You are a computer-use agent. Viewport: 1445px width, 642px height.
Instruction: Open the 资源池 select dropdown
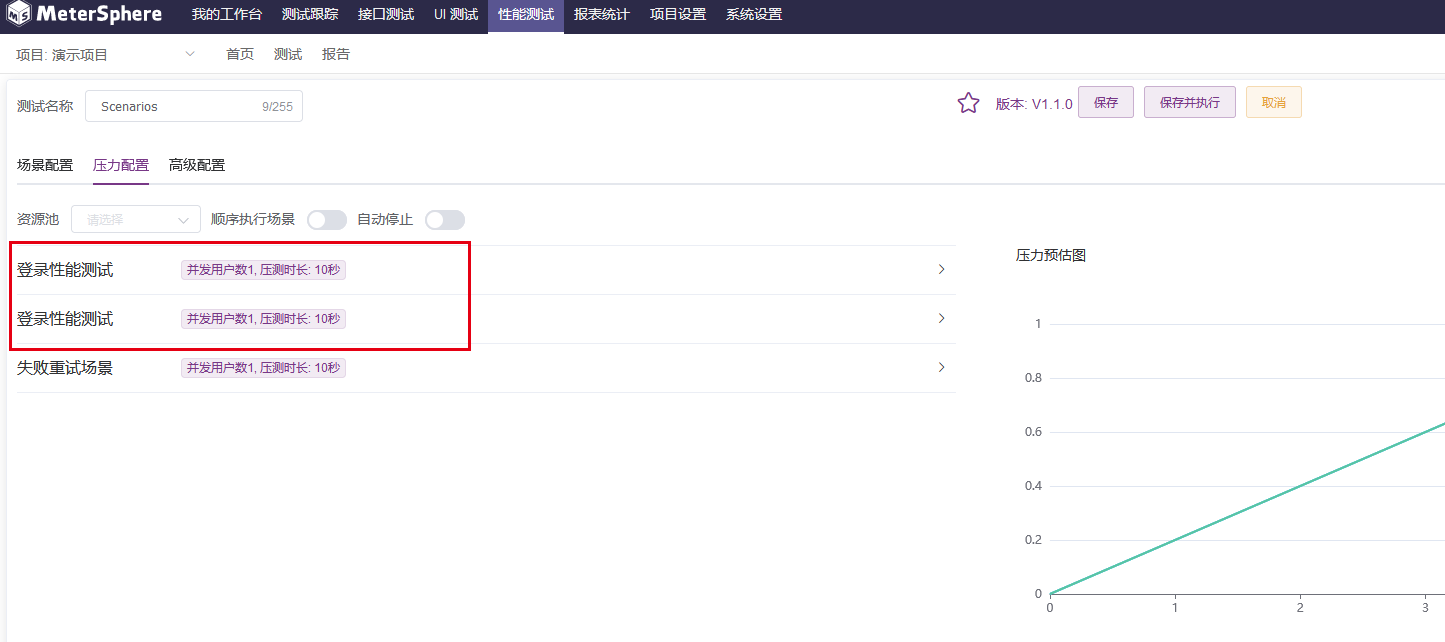[136, 220]
